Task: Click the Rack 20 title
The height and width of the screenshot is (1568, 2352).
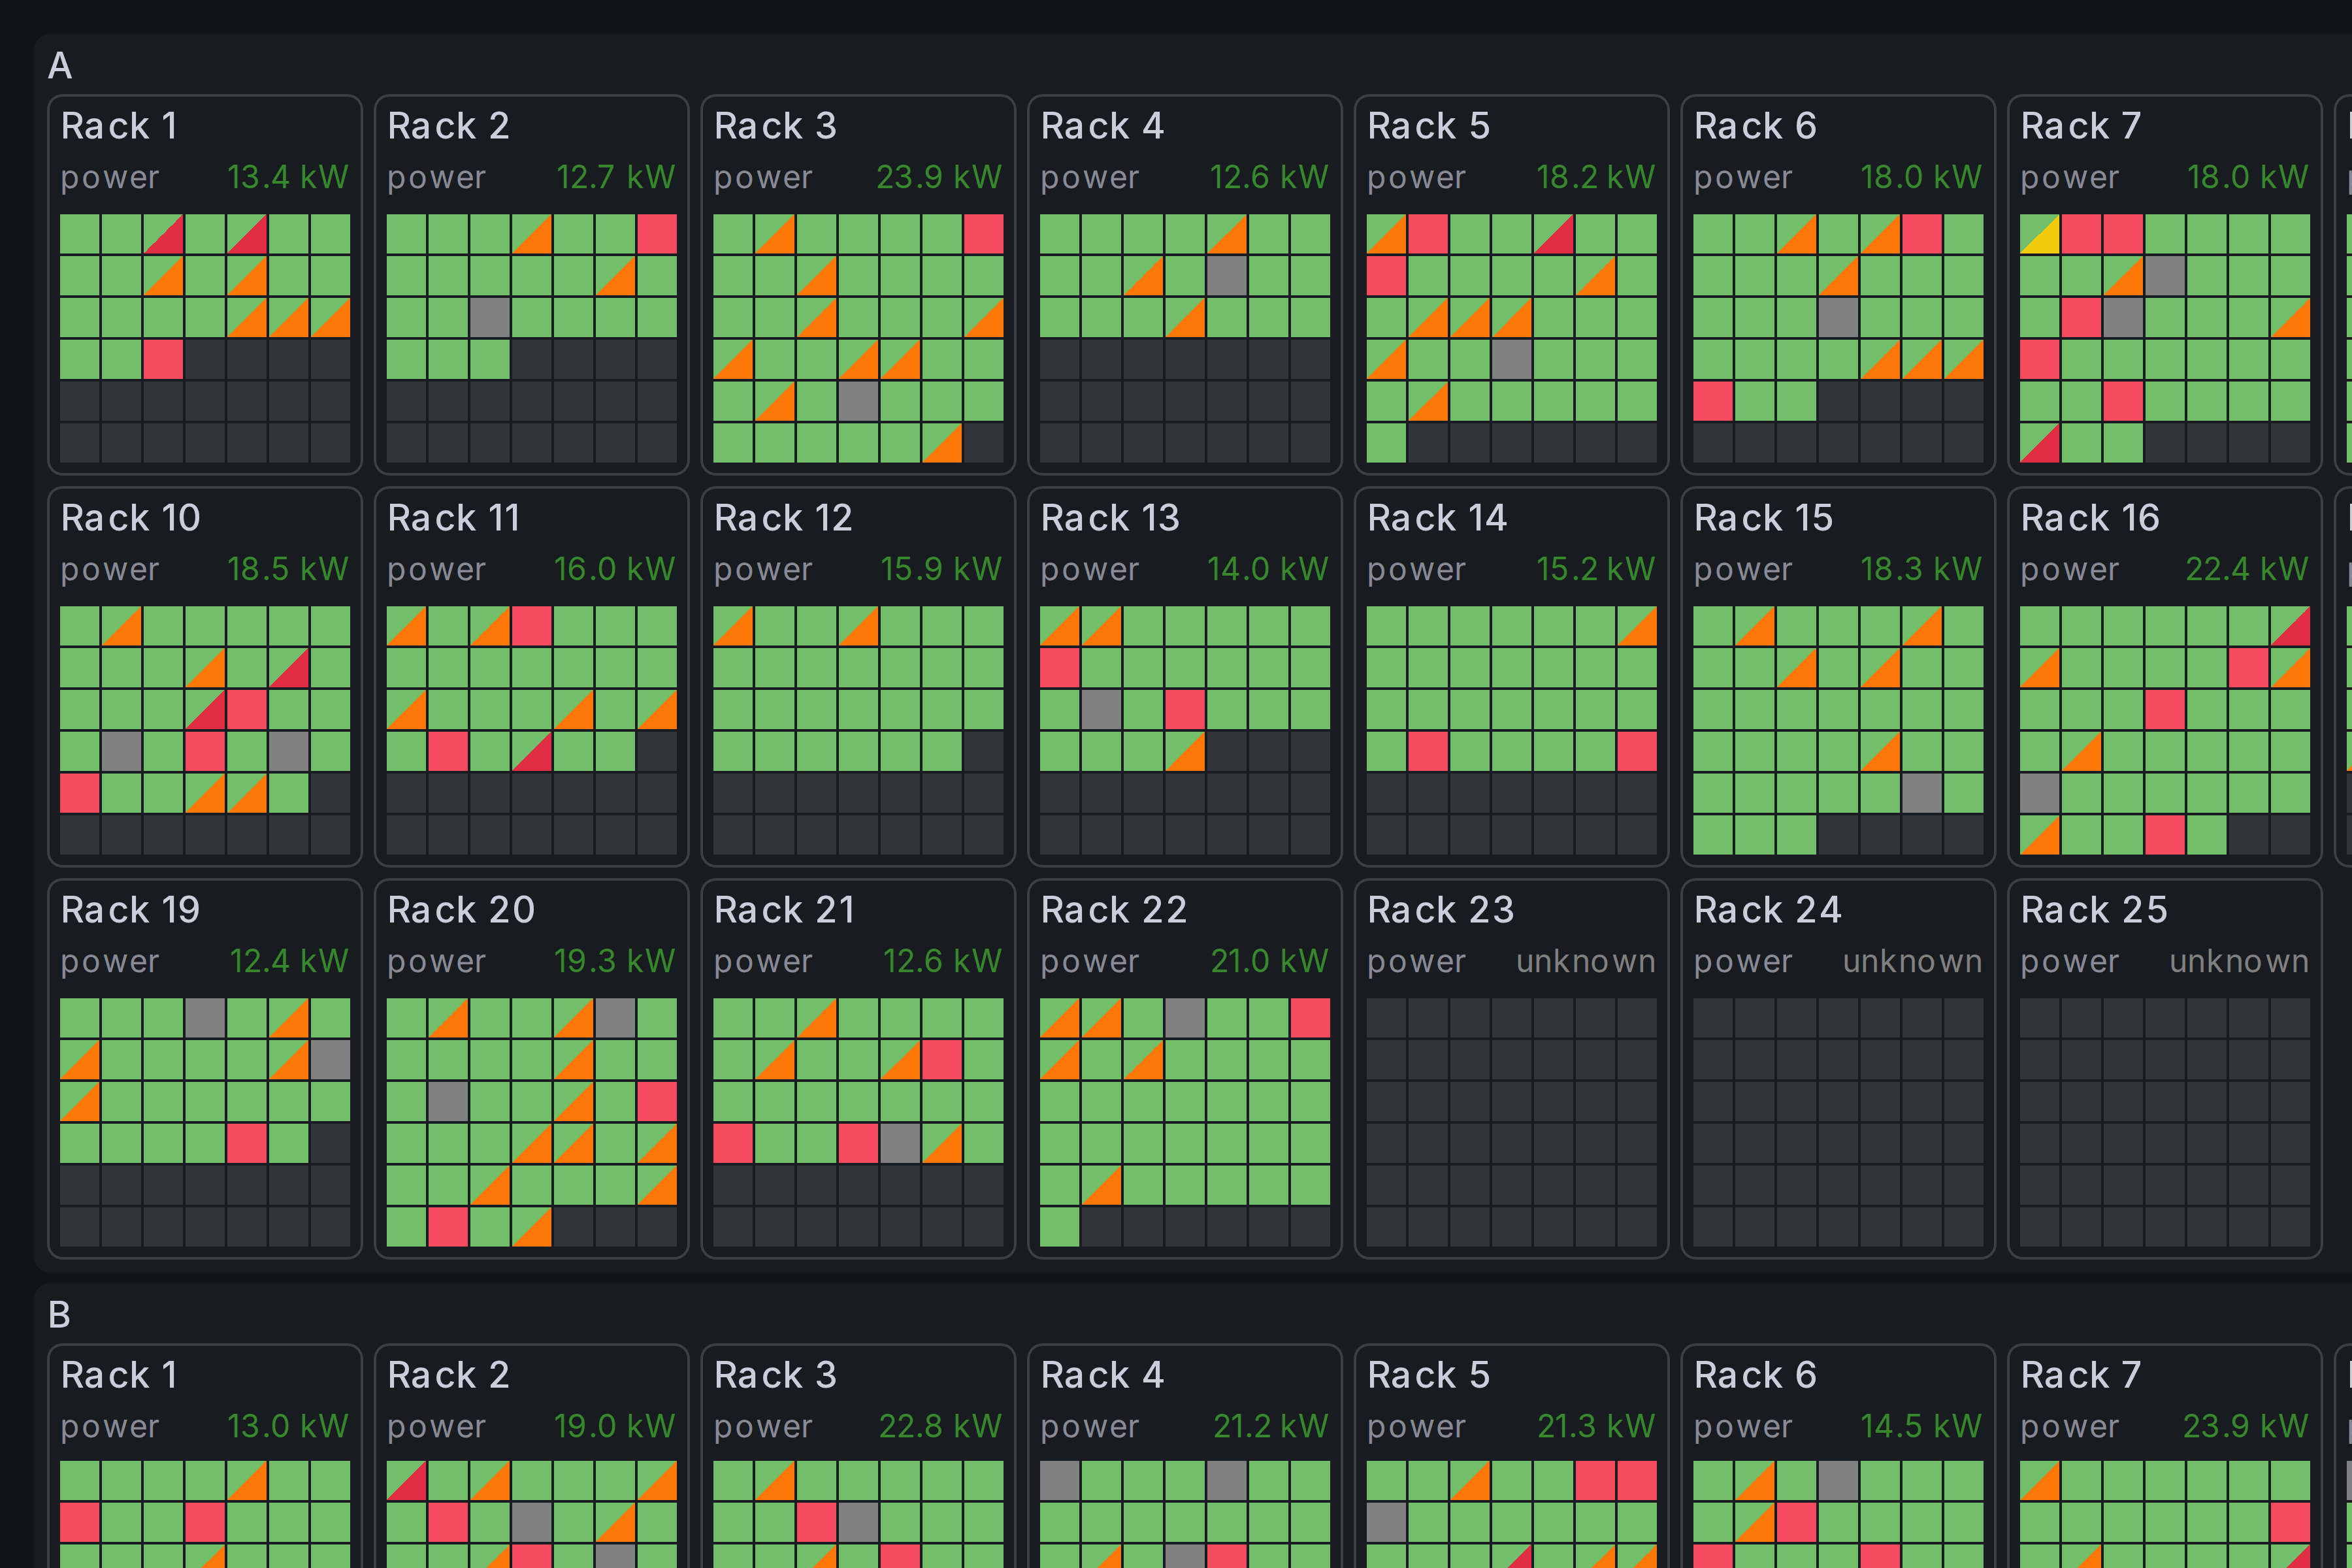Action: pos(461,910)
